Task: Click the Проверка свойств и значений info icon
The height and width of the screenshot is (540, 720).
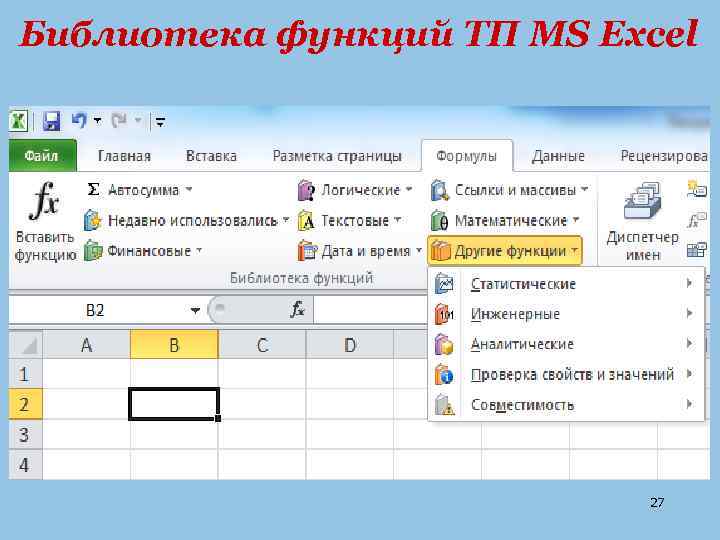Action: pyautogui.click(x=444, y=375)
